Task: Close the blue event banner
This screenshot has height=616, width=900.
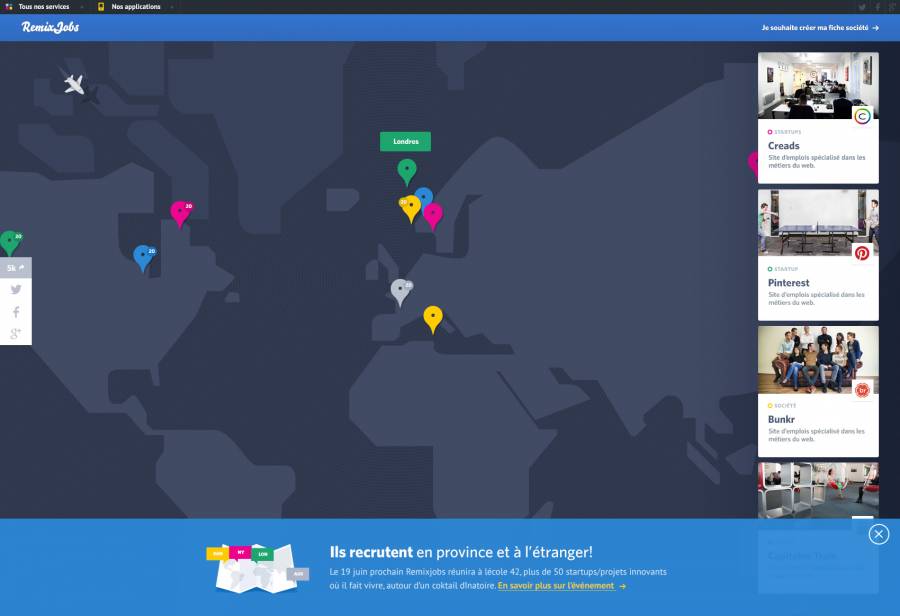Action: (878, 534)
